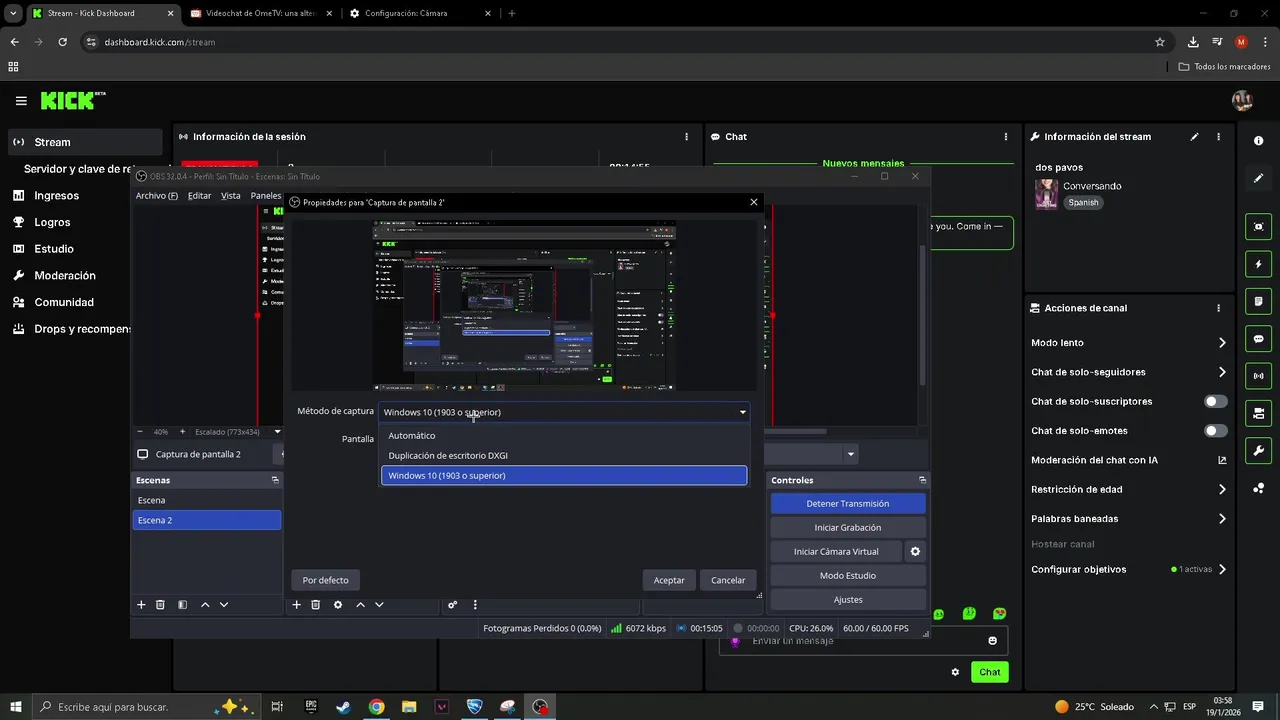The width and height of the screenshot is (1280, 720).
Task: Open virtual camera settings gear in Controles
Action: click(915, 551)
